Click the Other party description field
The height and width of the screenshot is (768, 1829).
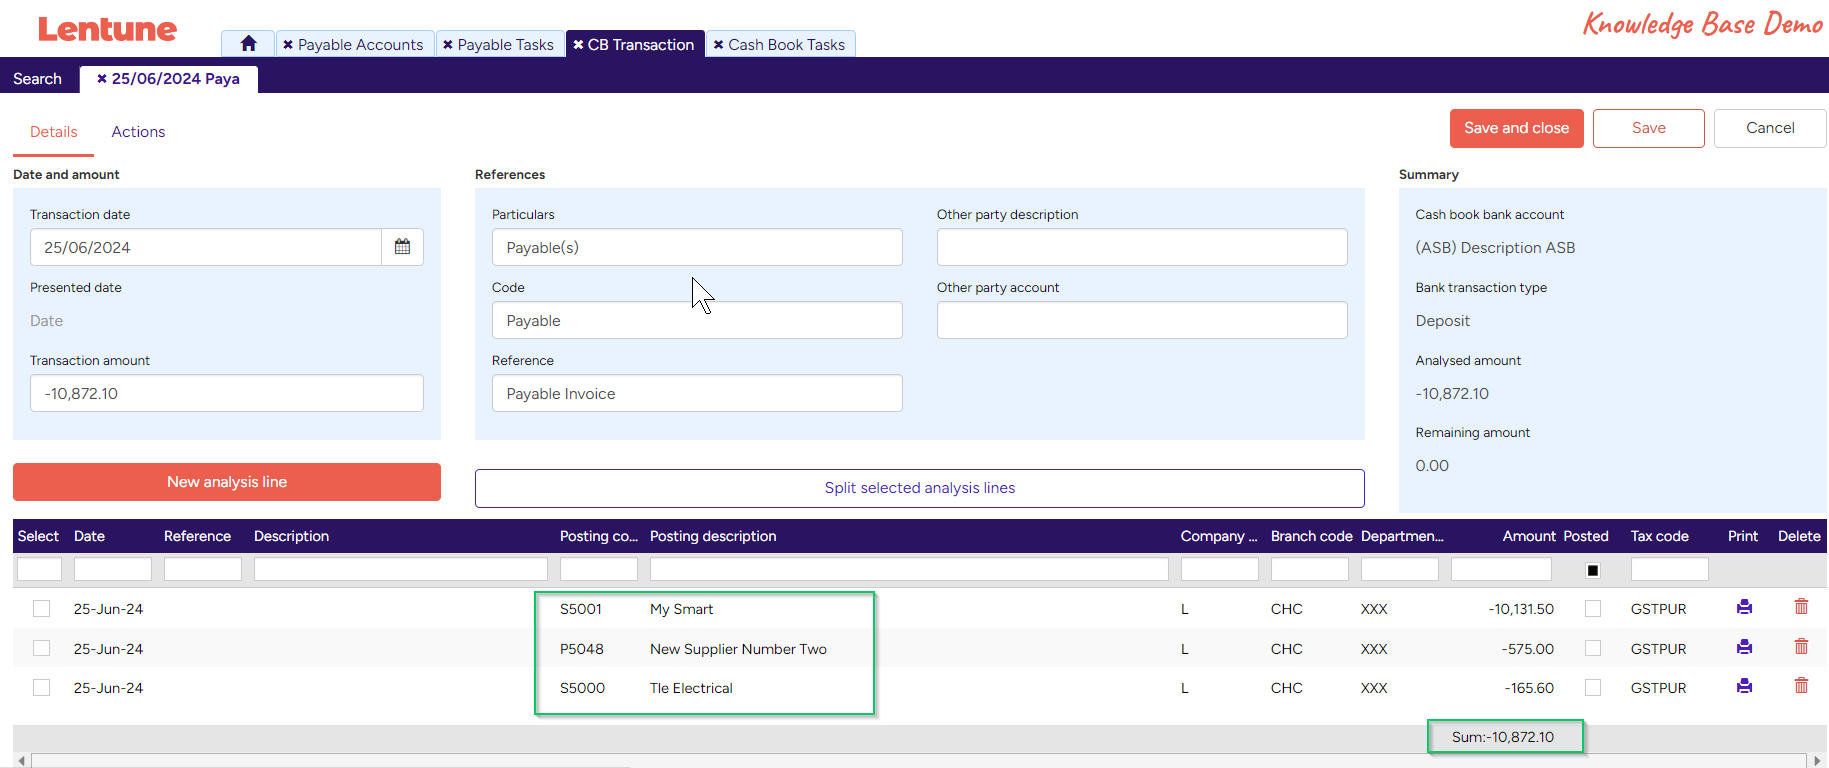pos(1142,247)
